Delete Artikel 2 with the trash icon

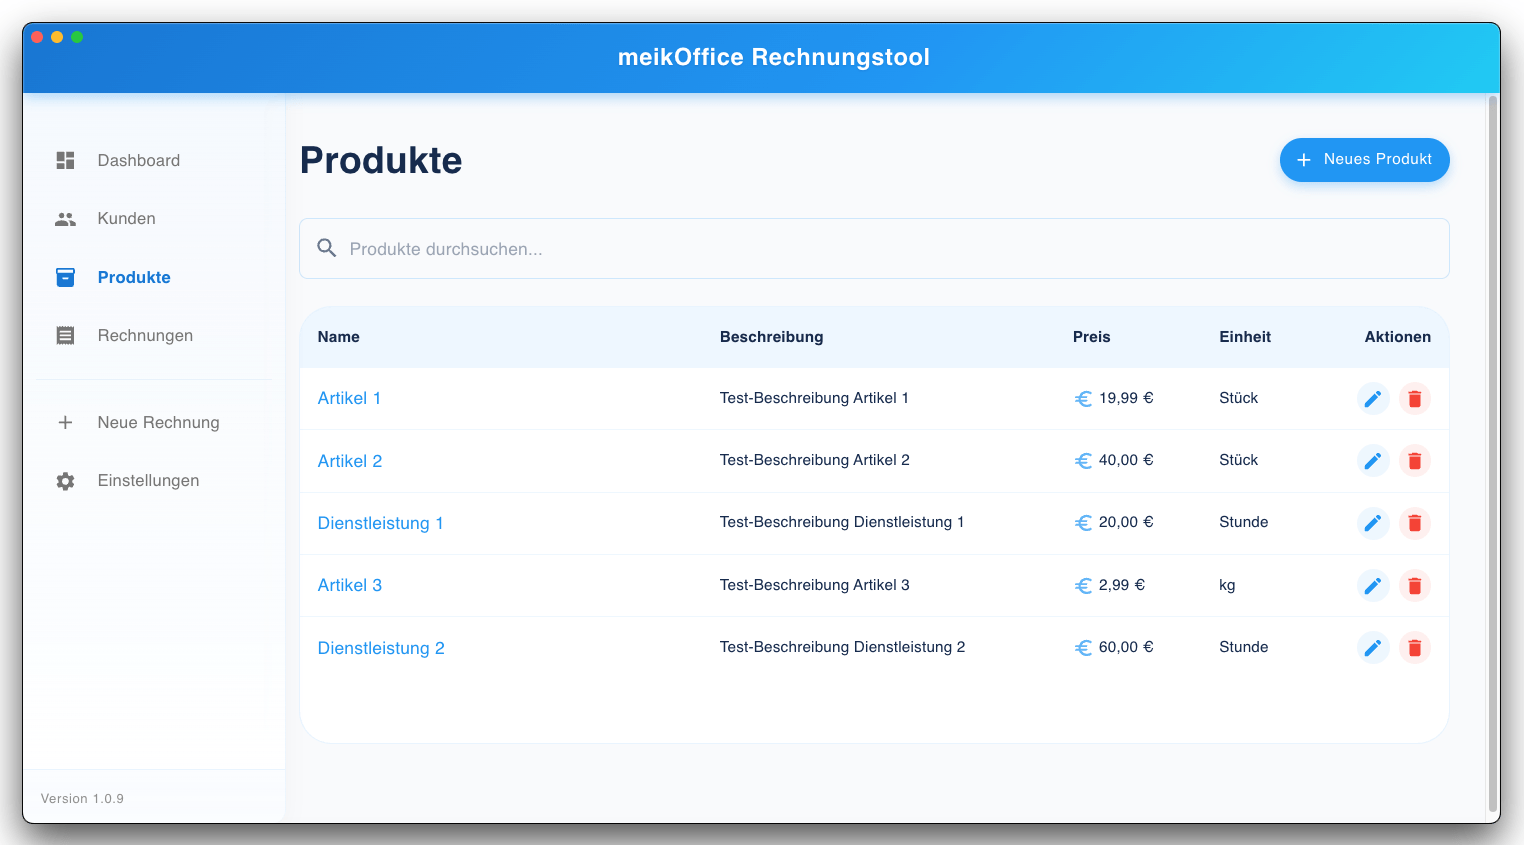tap(1415, 460)
